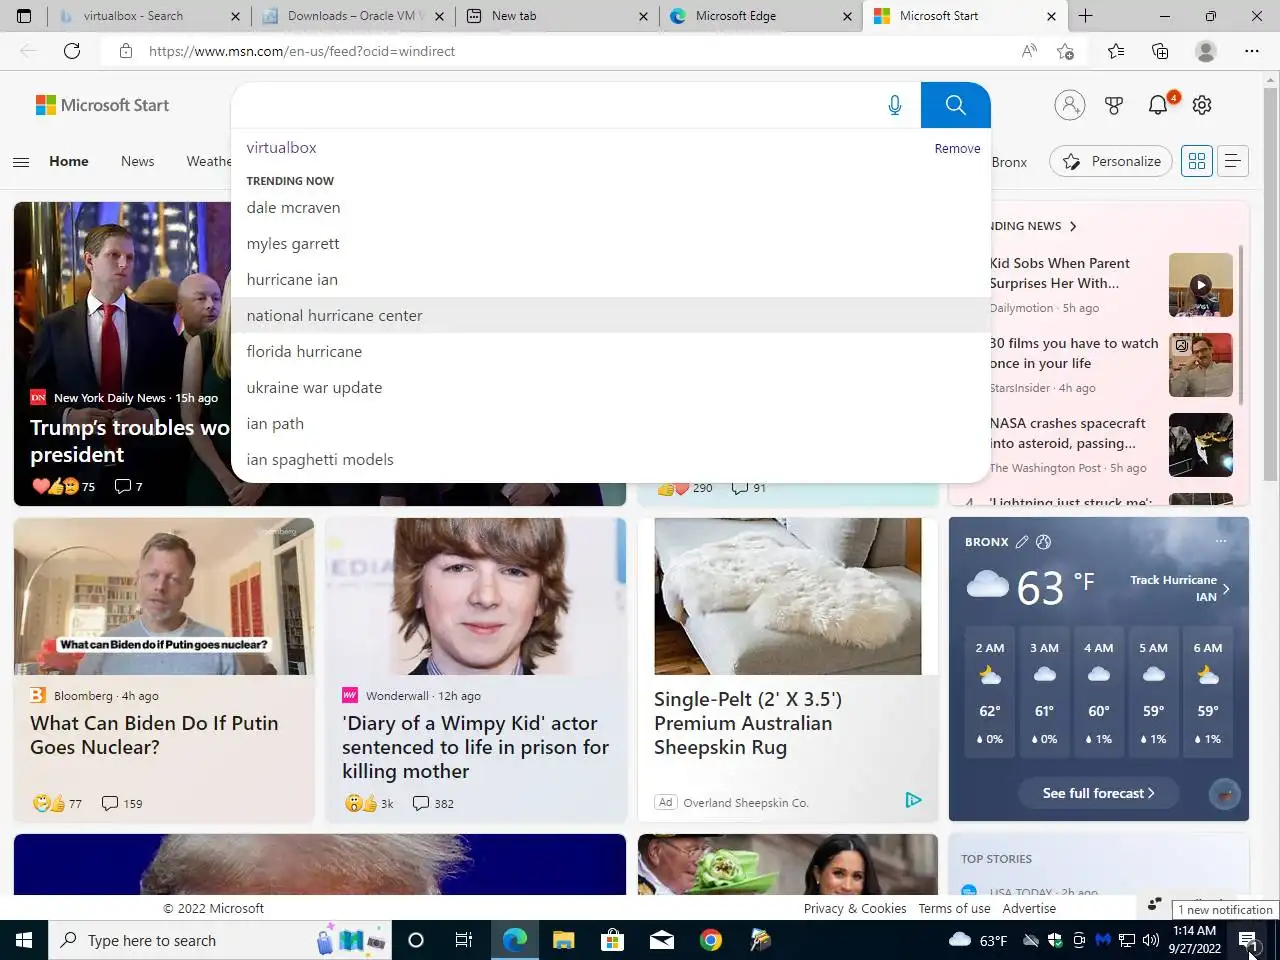Click the browser address bar URL
1280x960 pixels.
(x=302, y=51)
